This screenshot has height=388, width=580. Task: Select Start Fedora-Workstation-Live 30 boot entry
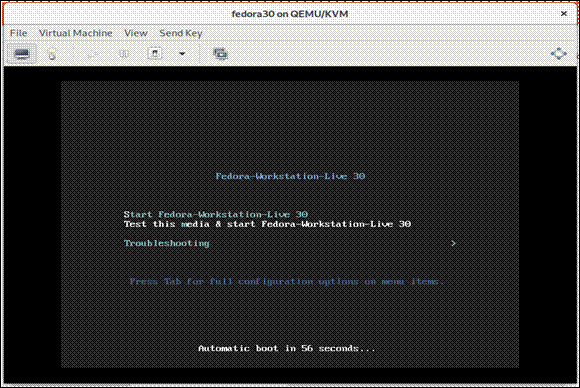pyautogui.click(x=216, y=214)
